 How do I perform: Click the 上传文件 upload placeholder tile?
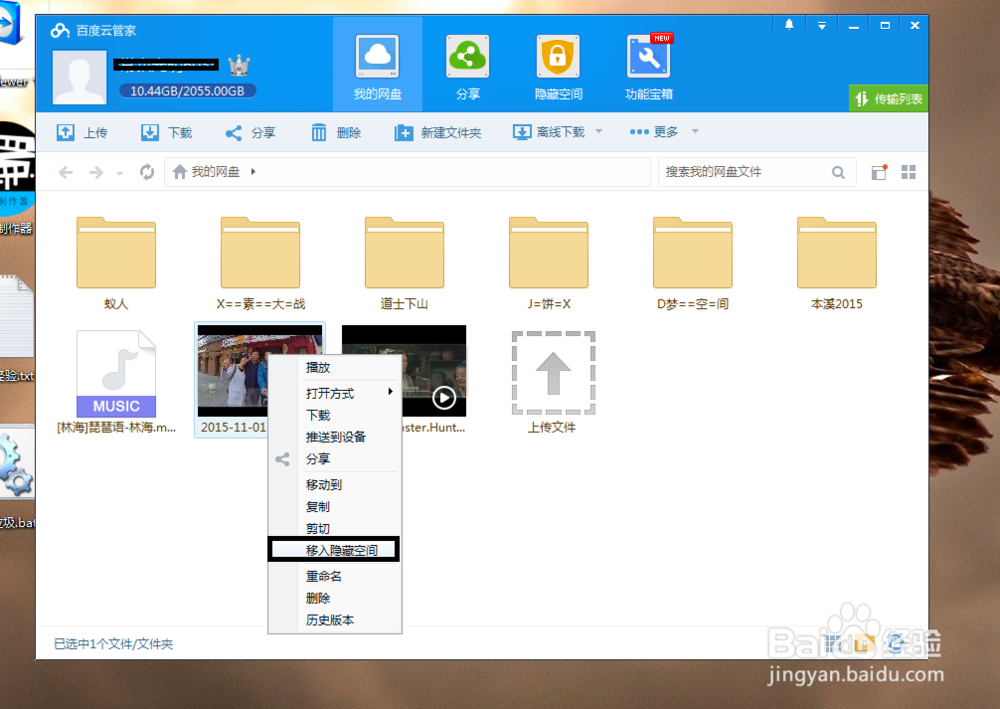553,372
